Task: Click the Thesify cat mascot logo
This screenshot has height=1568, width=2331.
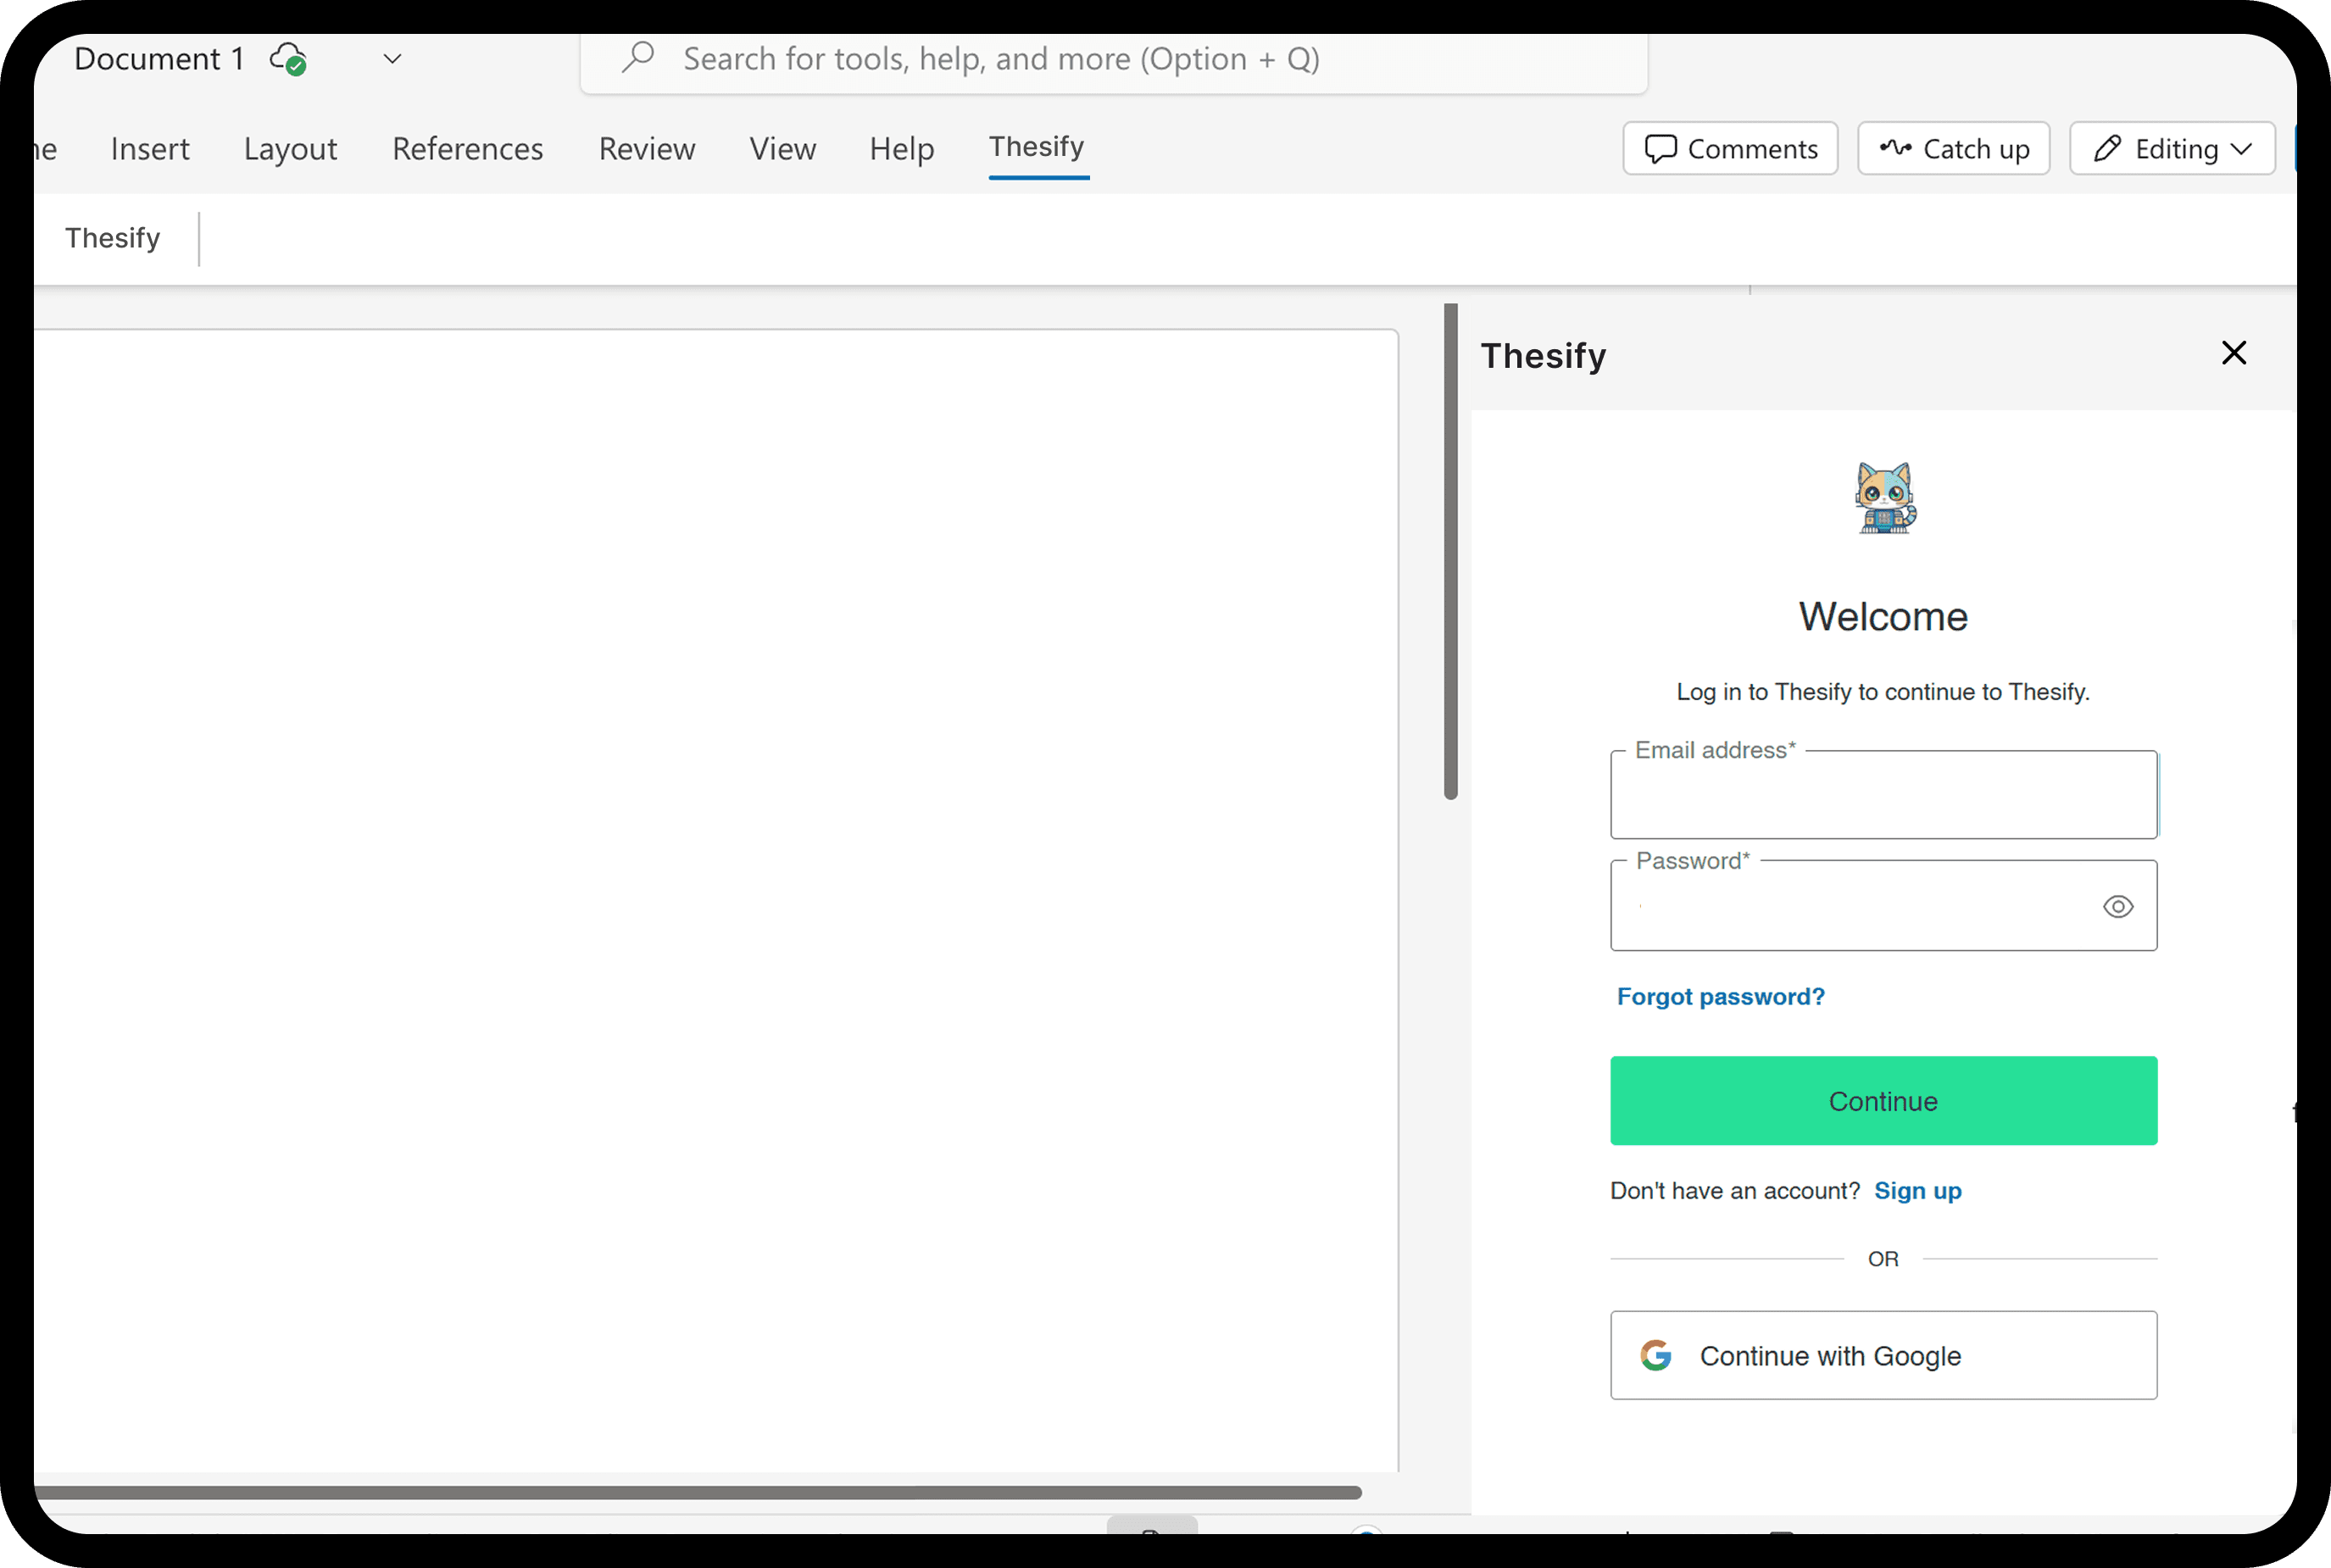Action: pos(1885,498)
